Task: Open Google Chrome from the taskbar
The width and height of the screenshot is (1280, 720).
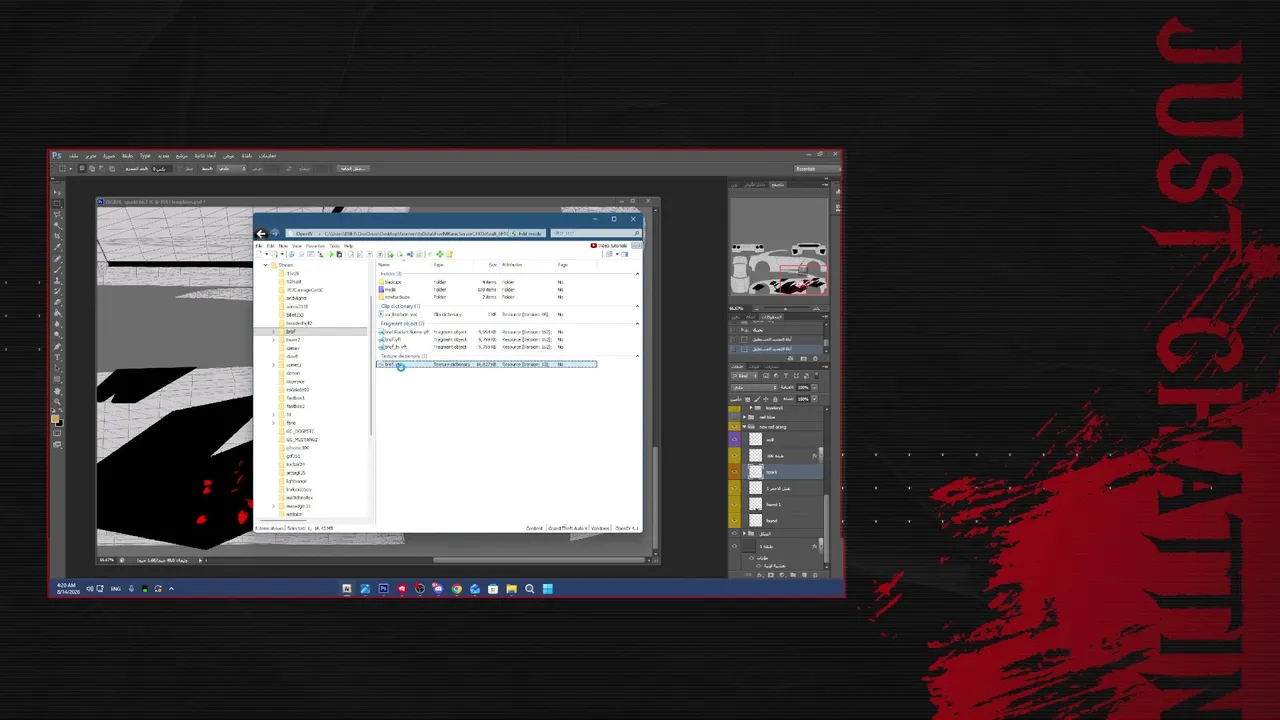Action: tap(456, 589)
